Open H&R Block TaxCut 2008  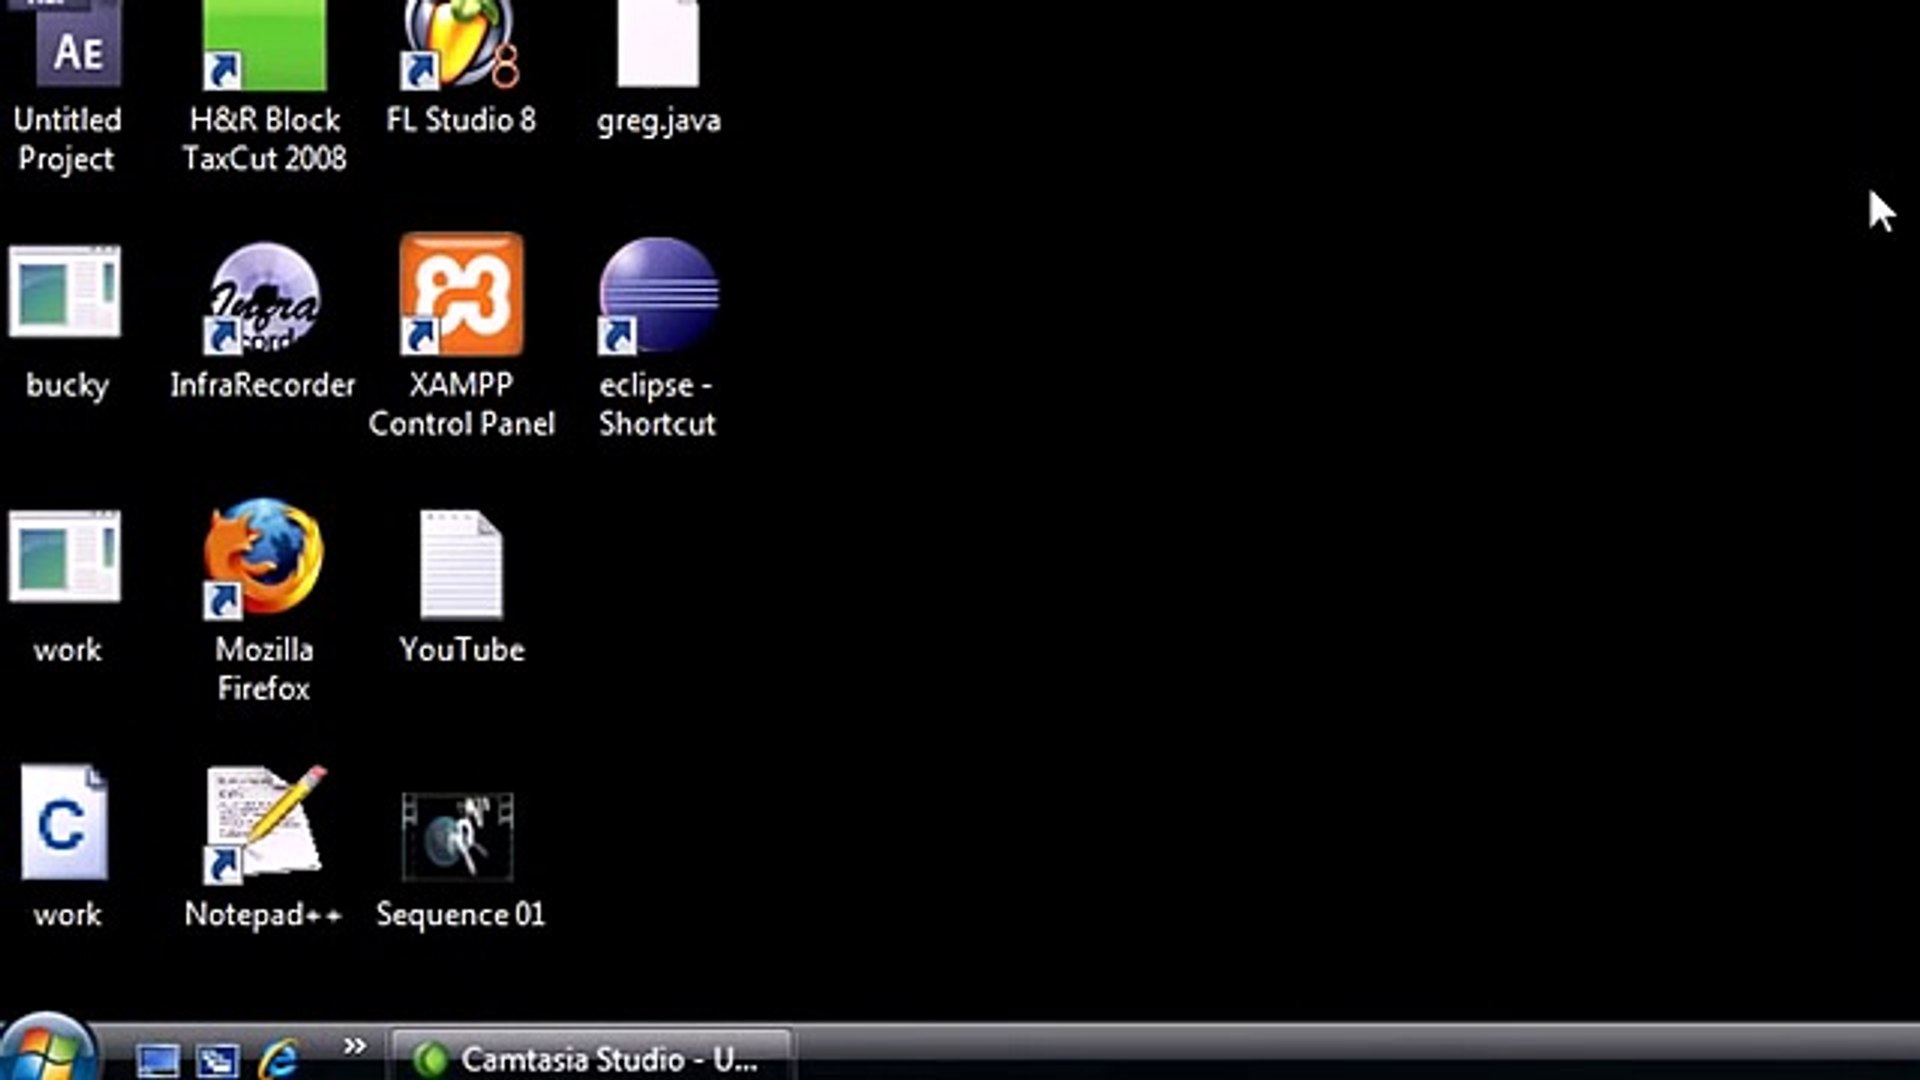pyautogui.click(x=263, y=45)
